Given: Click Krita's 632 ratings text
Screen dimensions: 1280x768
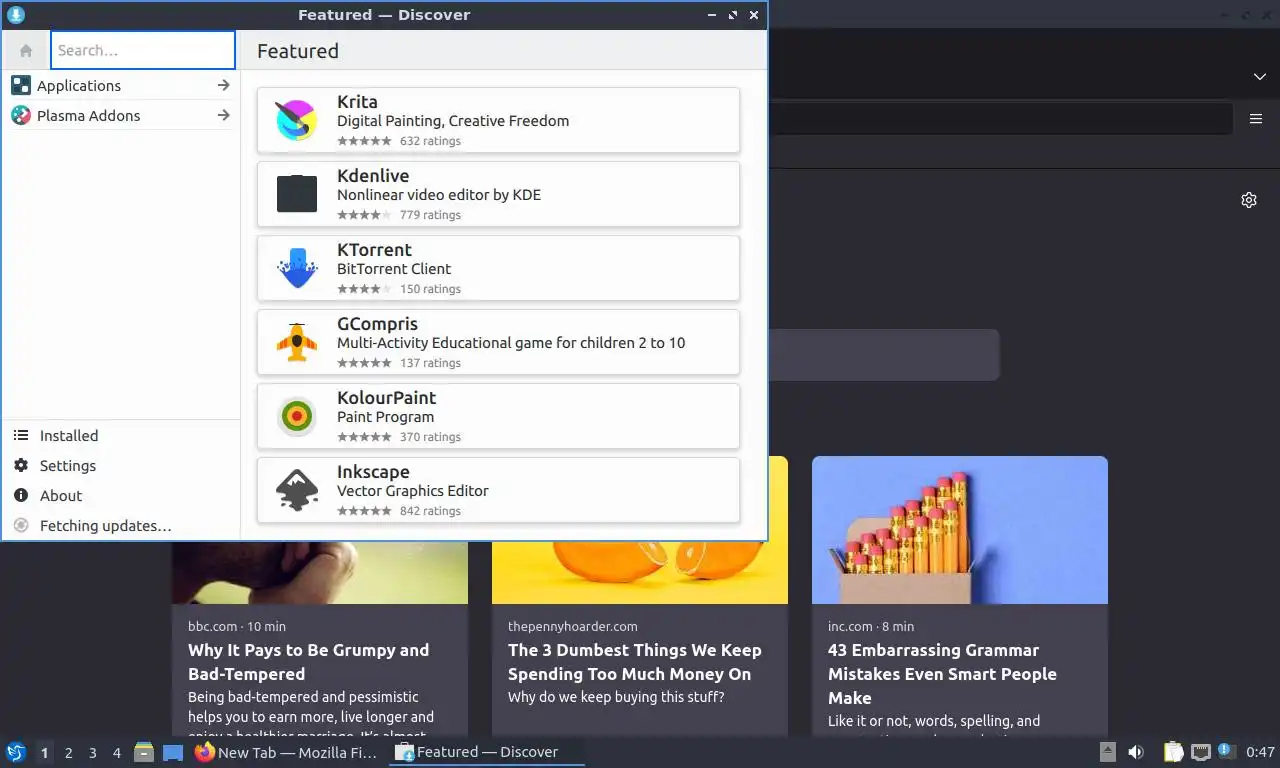Looking at the screenshot, I should pyautogui.click(x=430, y=141).
